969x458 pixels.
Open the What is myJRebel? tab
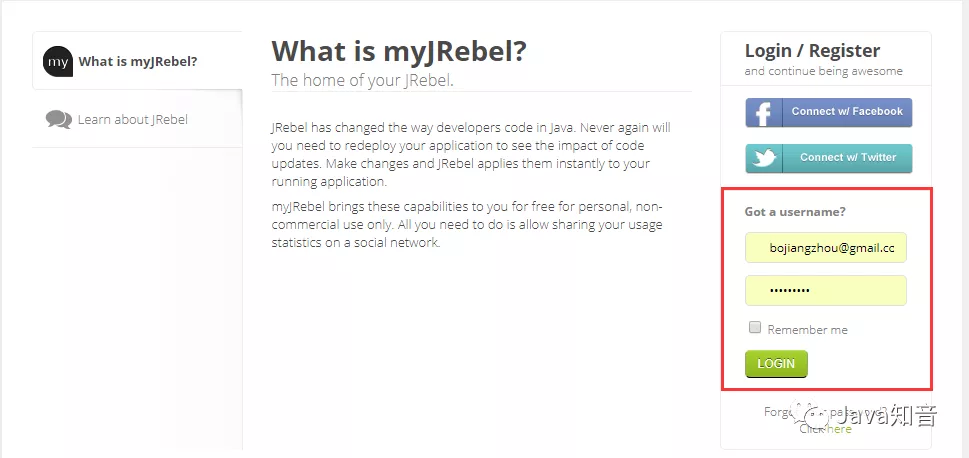137,61
